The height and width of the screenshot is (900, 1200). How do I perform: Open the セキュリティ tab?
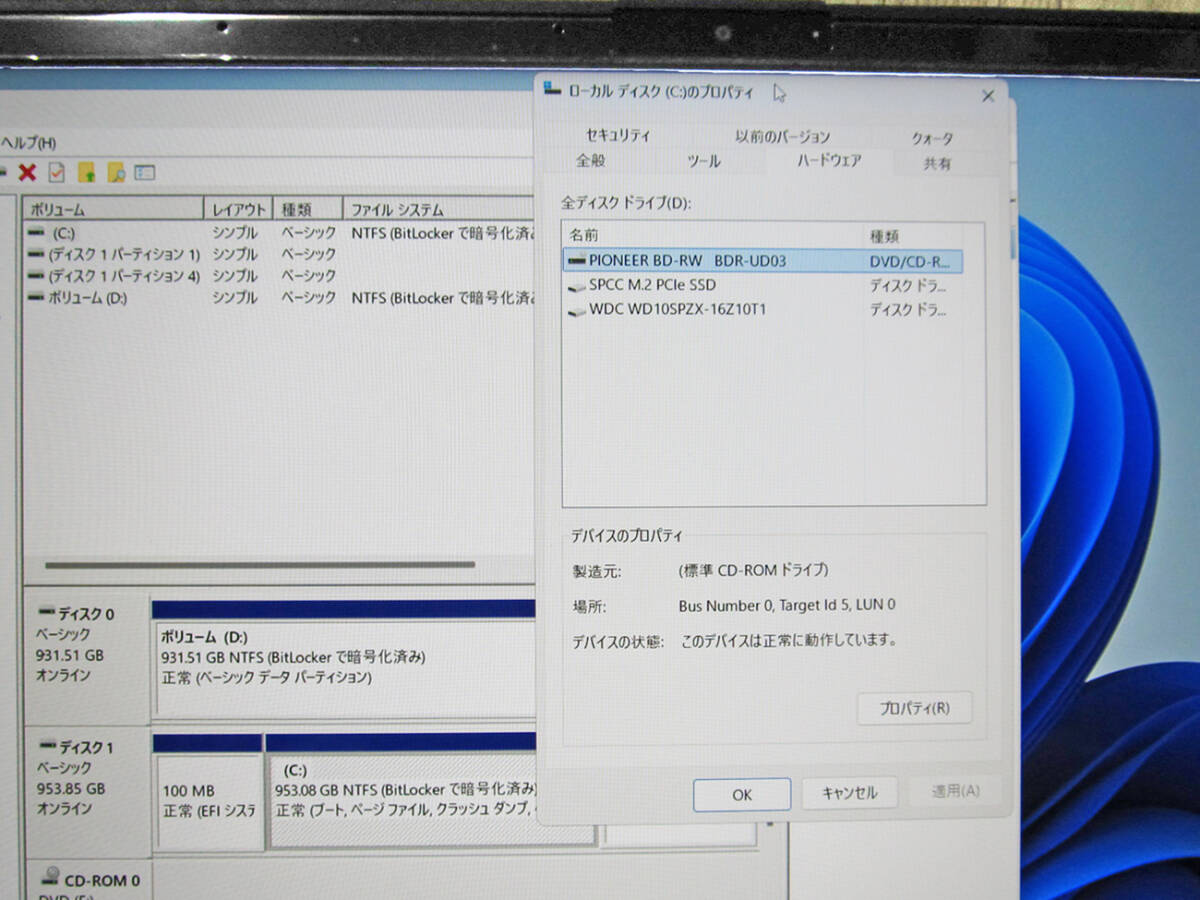pos(618,136)
